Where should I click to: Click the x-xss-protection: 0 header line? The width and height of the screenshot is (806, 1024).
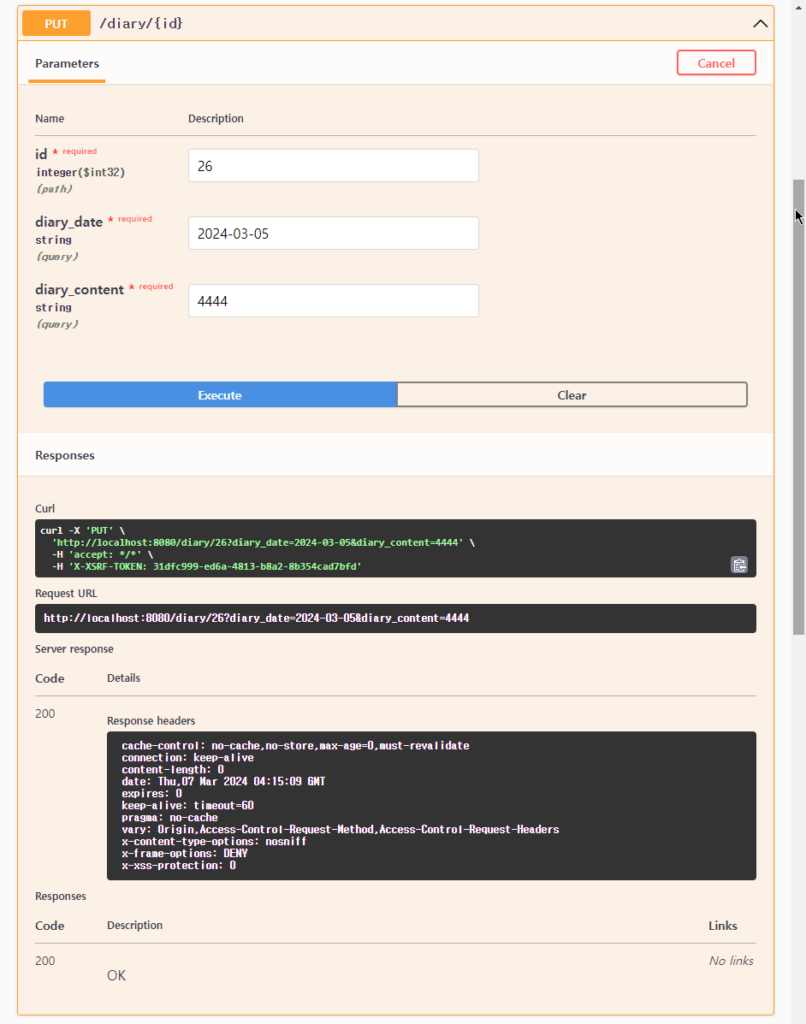pyautogui.click(x=178, y=866)
